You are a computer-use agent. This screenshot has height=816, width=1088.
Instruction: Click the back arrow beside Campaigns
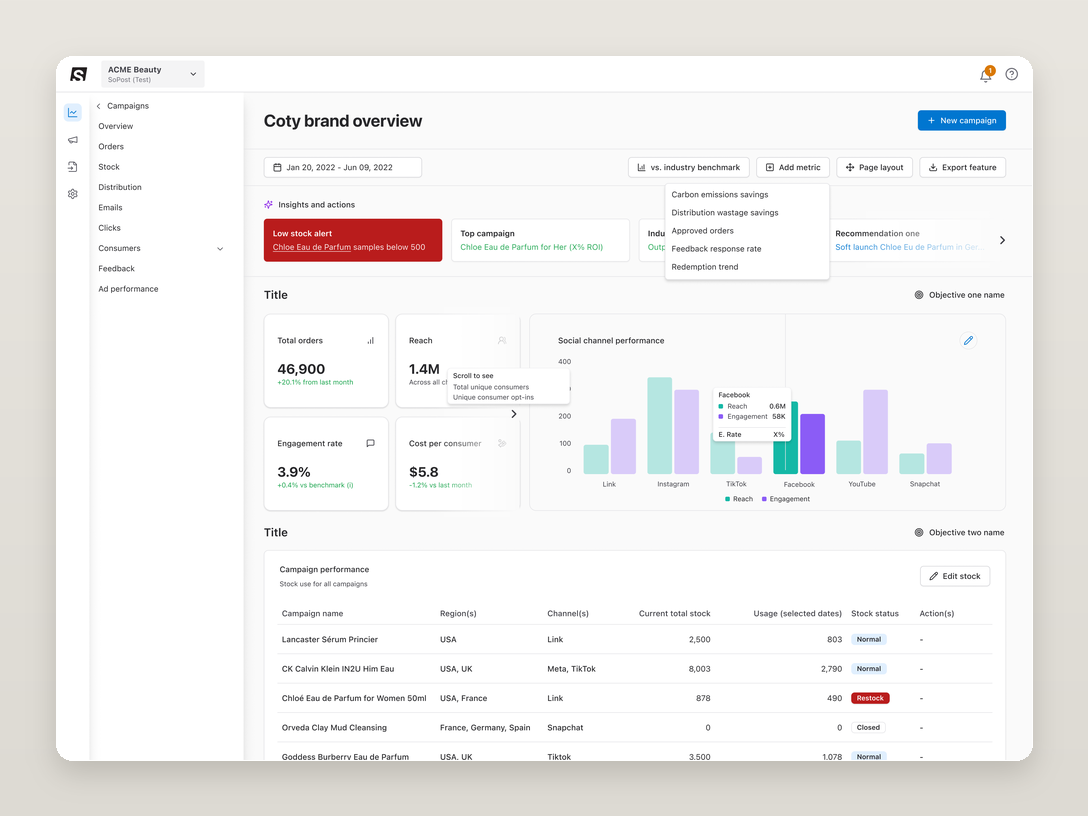[99, 106]
